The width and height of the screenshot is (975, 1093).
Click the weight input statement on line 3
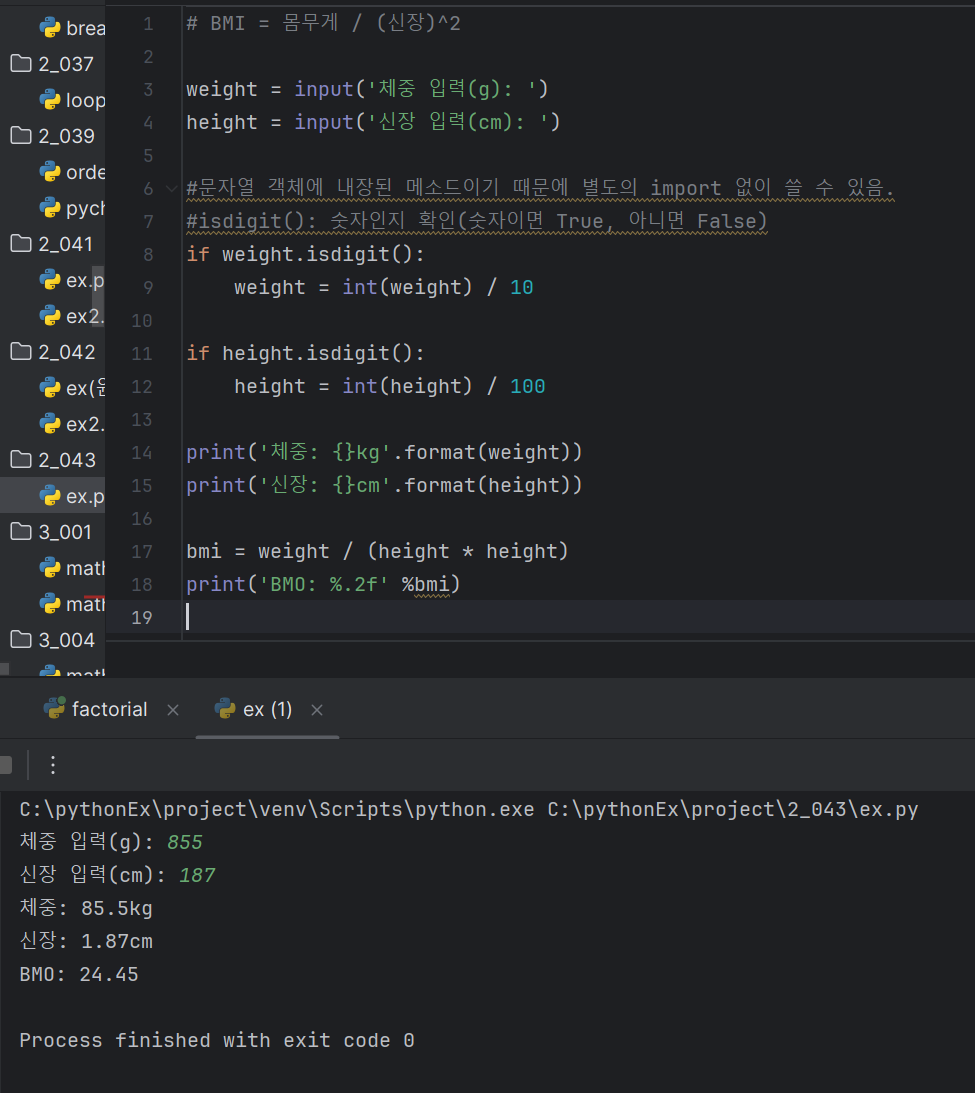click(367, 89)
